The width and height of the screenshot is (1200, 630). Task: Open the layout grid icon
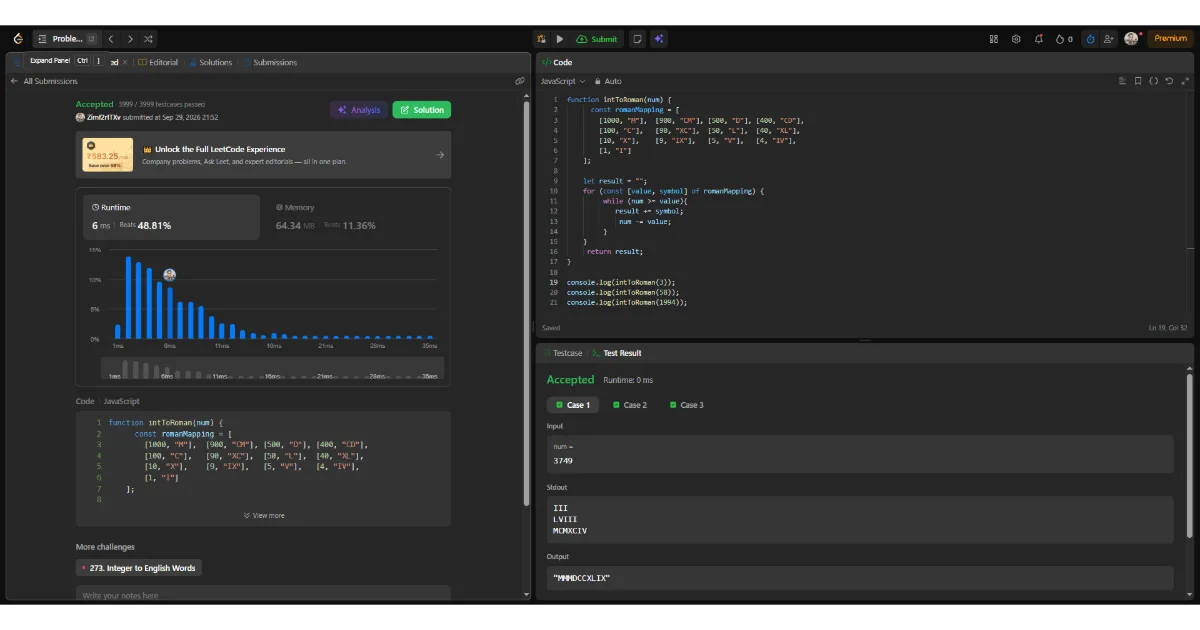994,39
